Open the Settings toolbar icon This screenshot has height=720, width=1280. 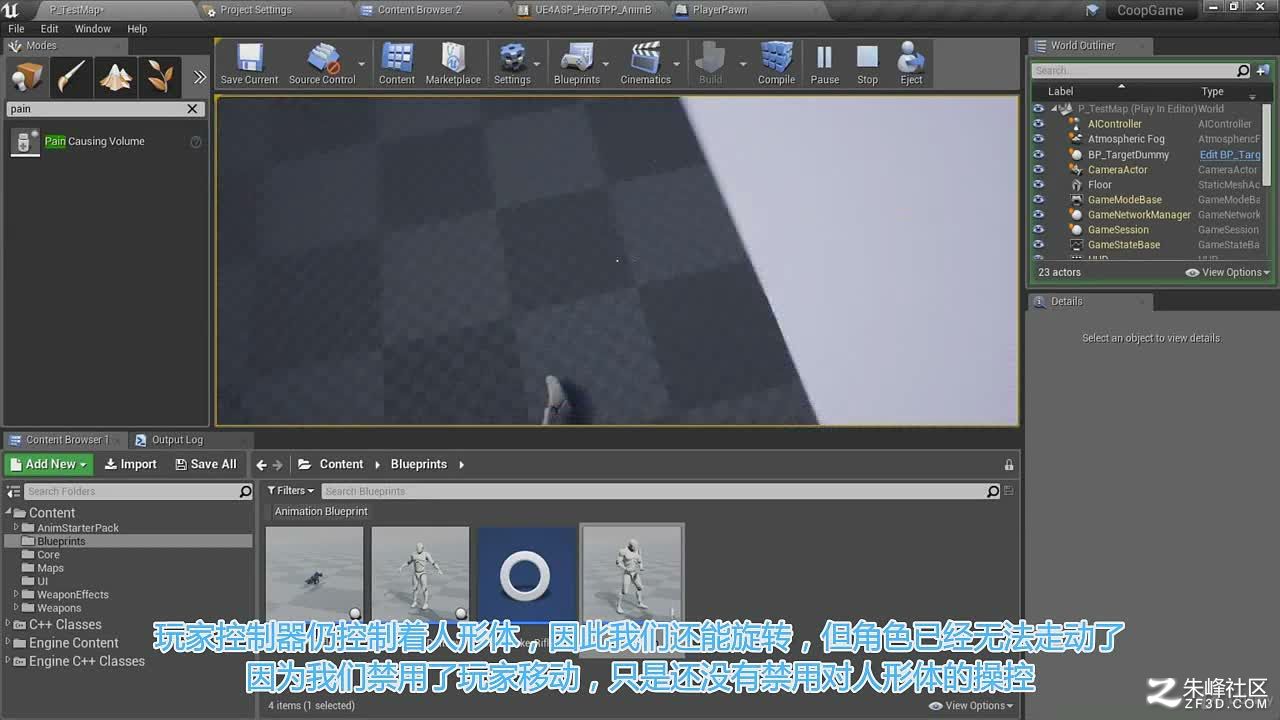point(512,63)
